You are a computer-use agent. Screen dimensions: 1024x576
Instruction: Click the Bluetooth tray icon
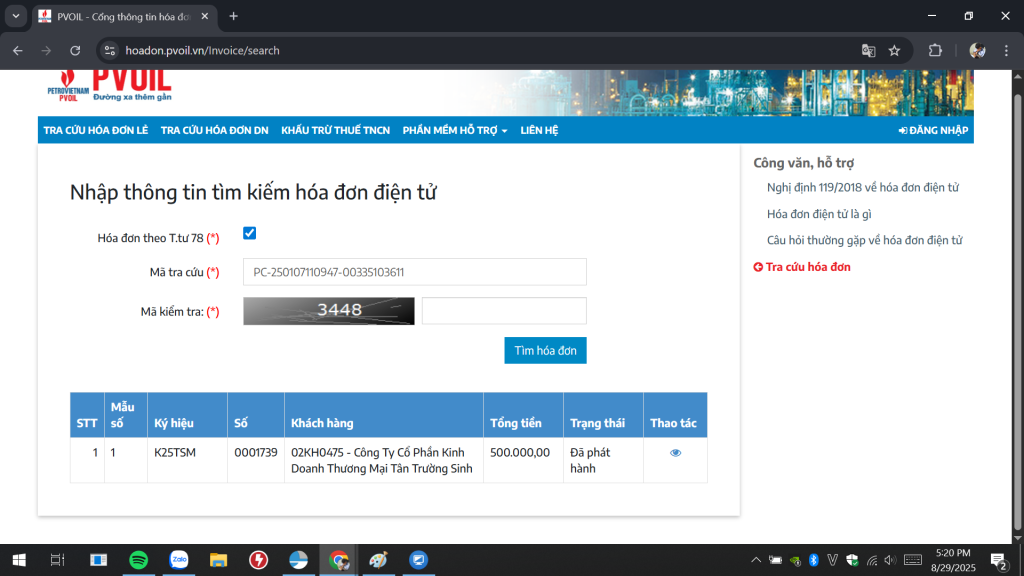(x=814, y=560)
